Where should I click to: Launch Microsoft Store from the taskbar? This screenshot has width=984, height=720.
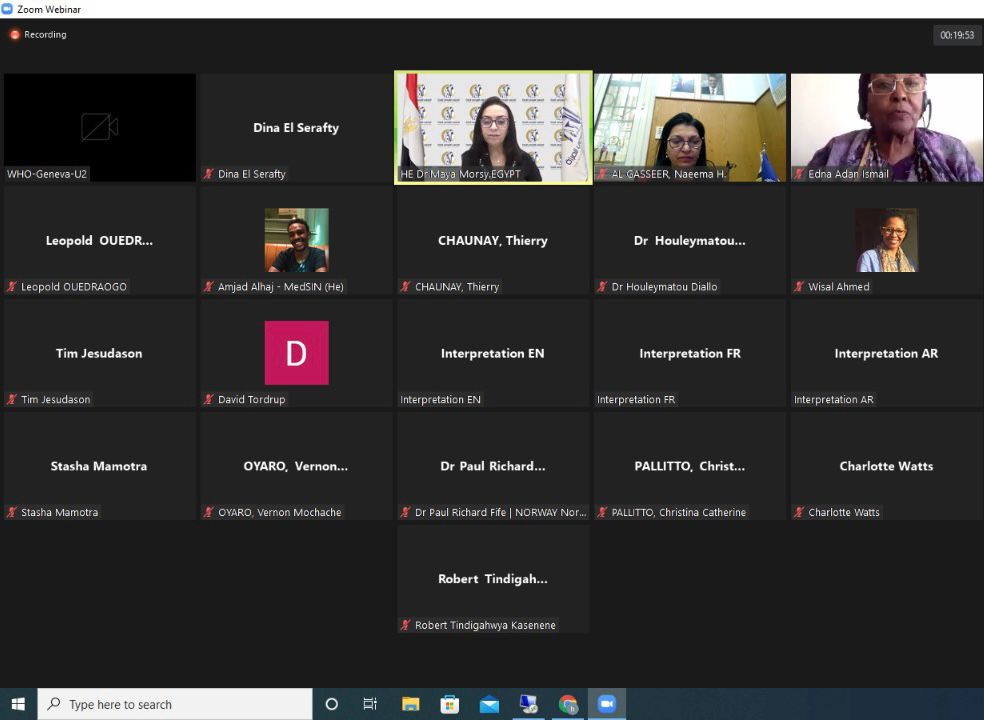[450, 704]
